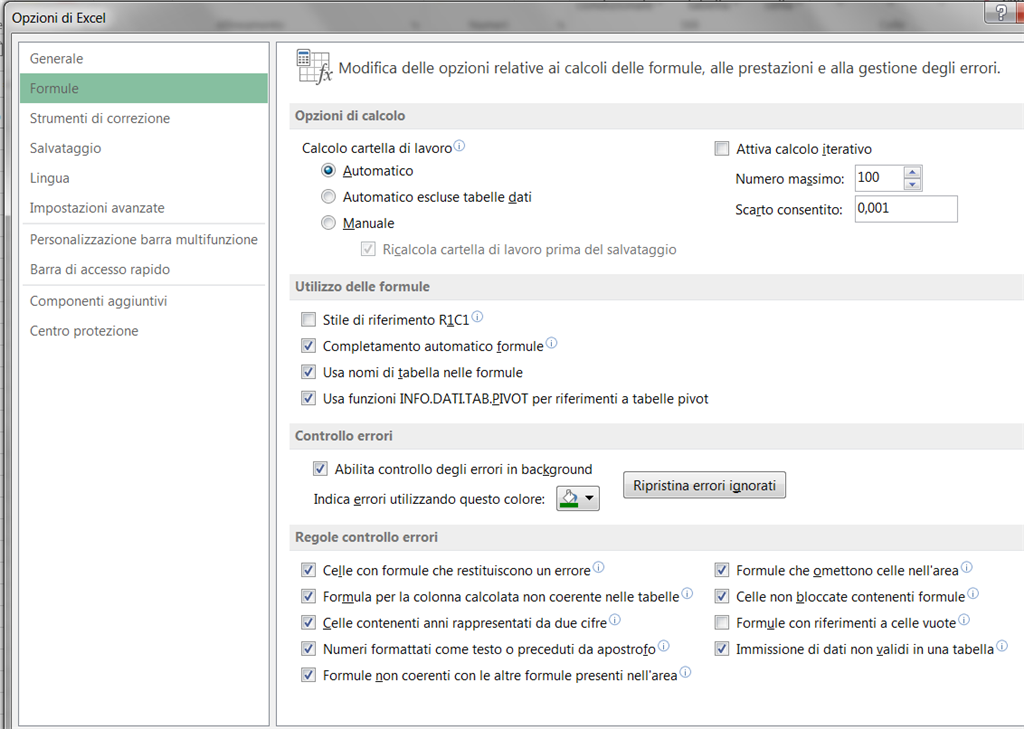Click the Numero massimo iterations field
Viewport: 1024px width, 729px height.
(879, 178)
